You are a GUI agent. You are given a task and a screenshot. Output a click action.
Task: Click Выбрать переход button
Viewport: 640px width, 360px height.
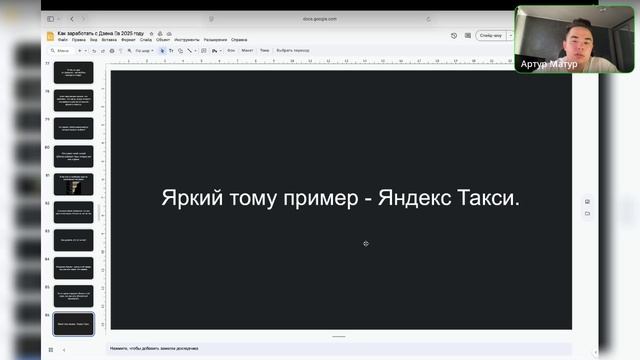pos(293,51)
